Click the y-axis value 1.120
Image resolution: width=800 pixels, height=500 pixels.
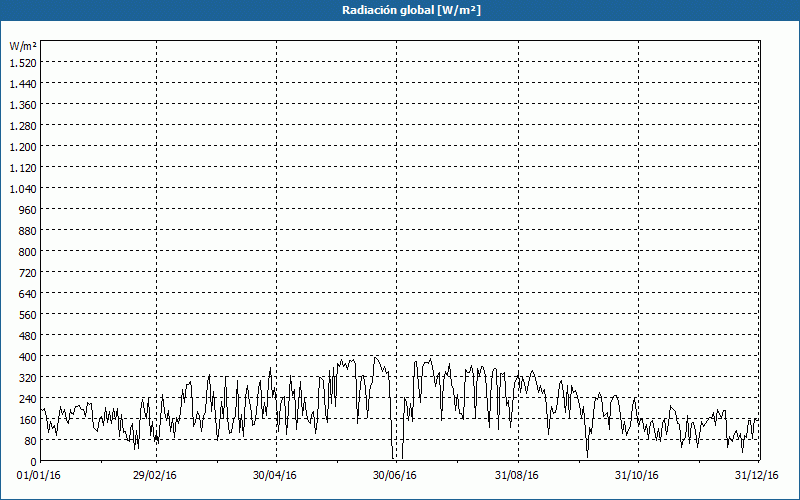click(x=23, y=168)
